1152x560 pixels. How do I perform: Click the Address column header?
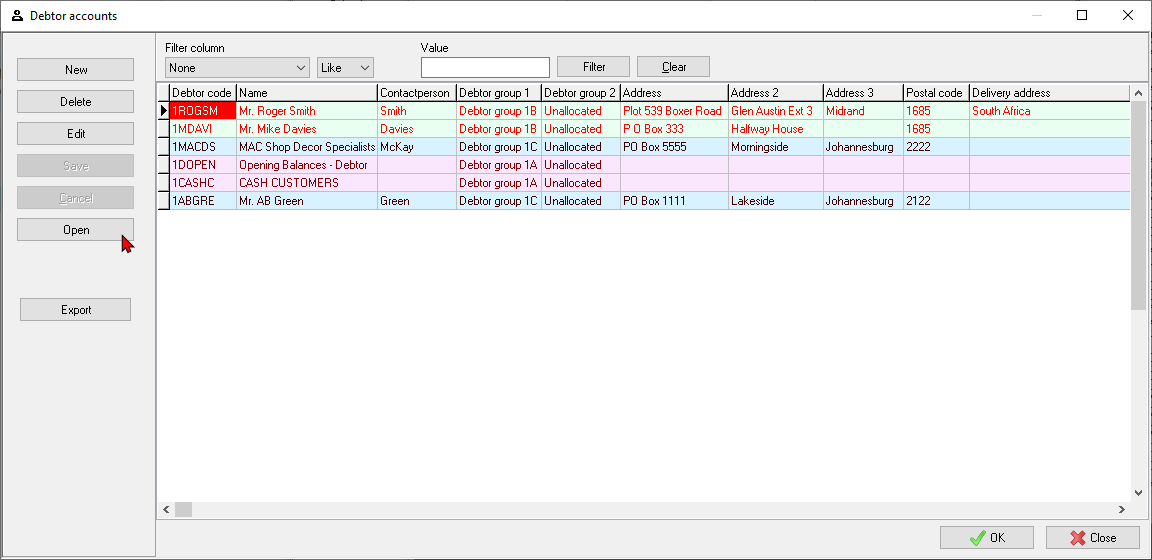(674, 93)
